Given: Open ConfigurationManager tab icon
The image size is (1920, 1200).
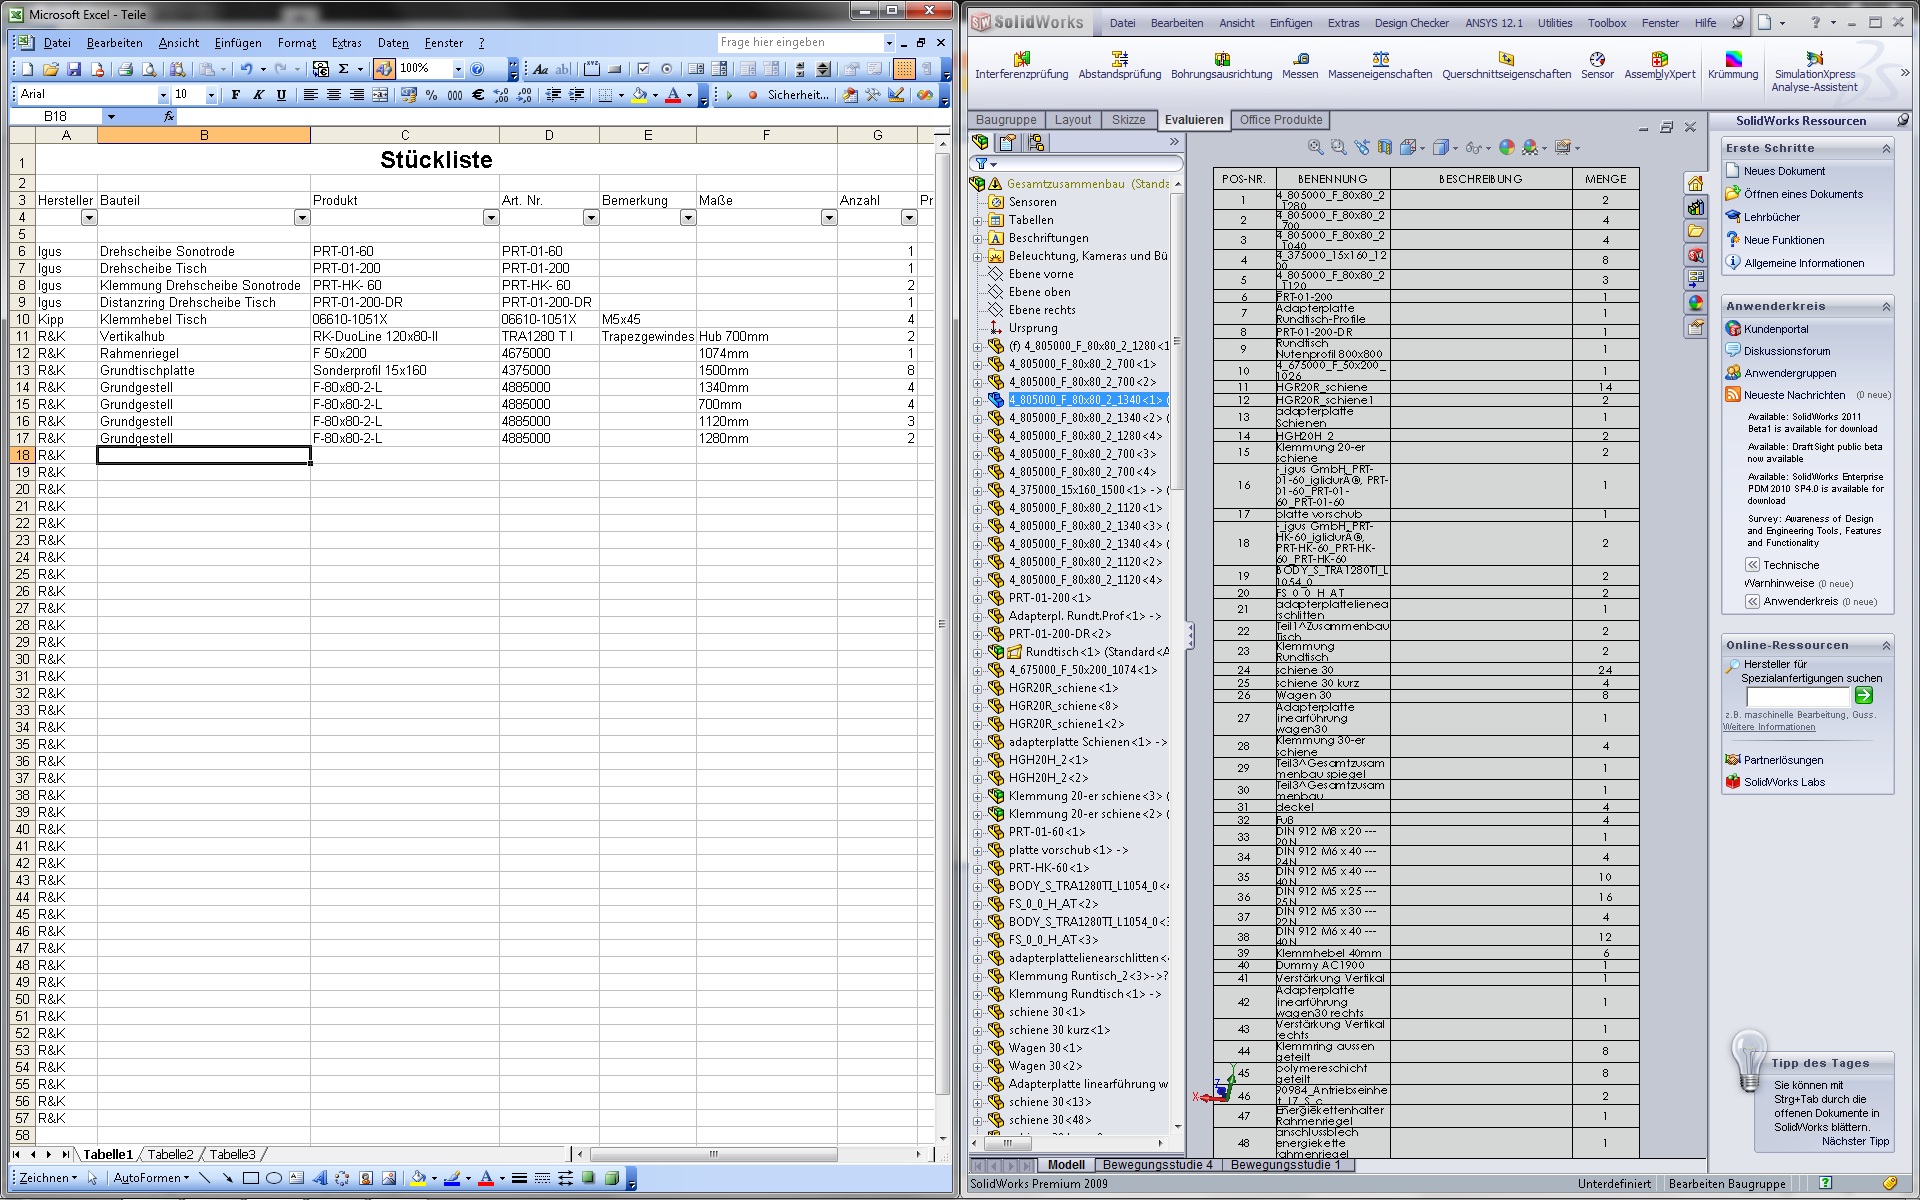Looking at the screenshot, I should [1036, 143].
